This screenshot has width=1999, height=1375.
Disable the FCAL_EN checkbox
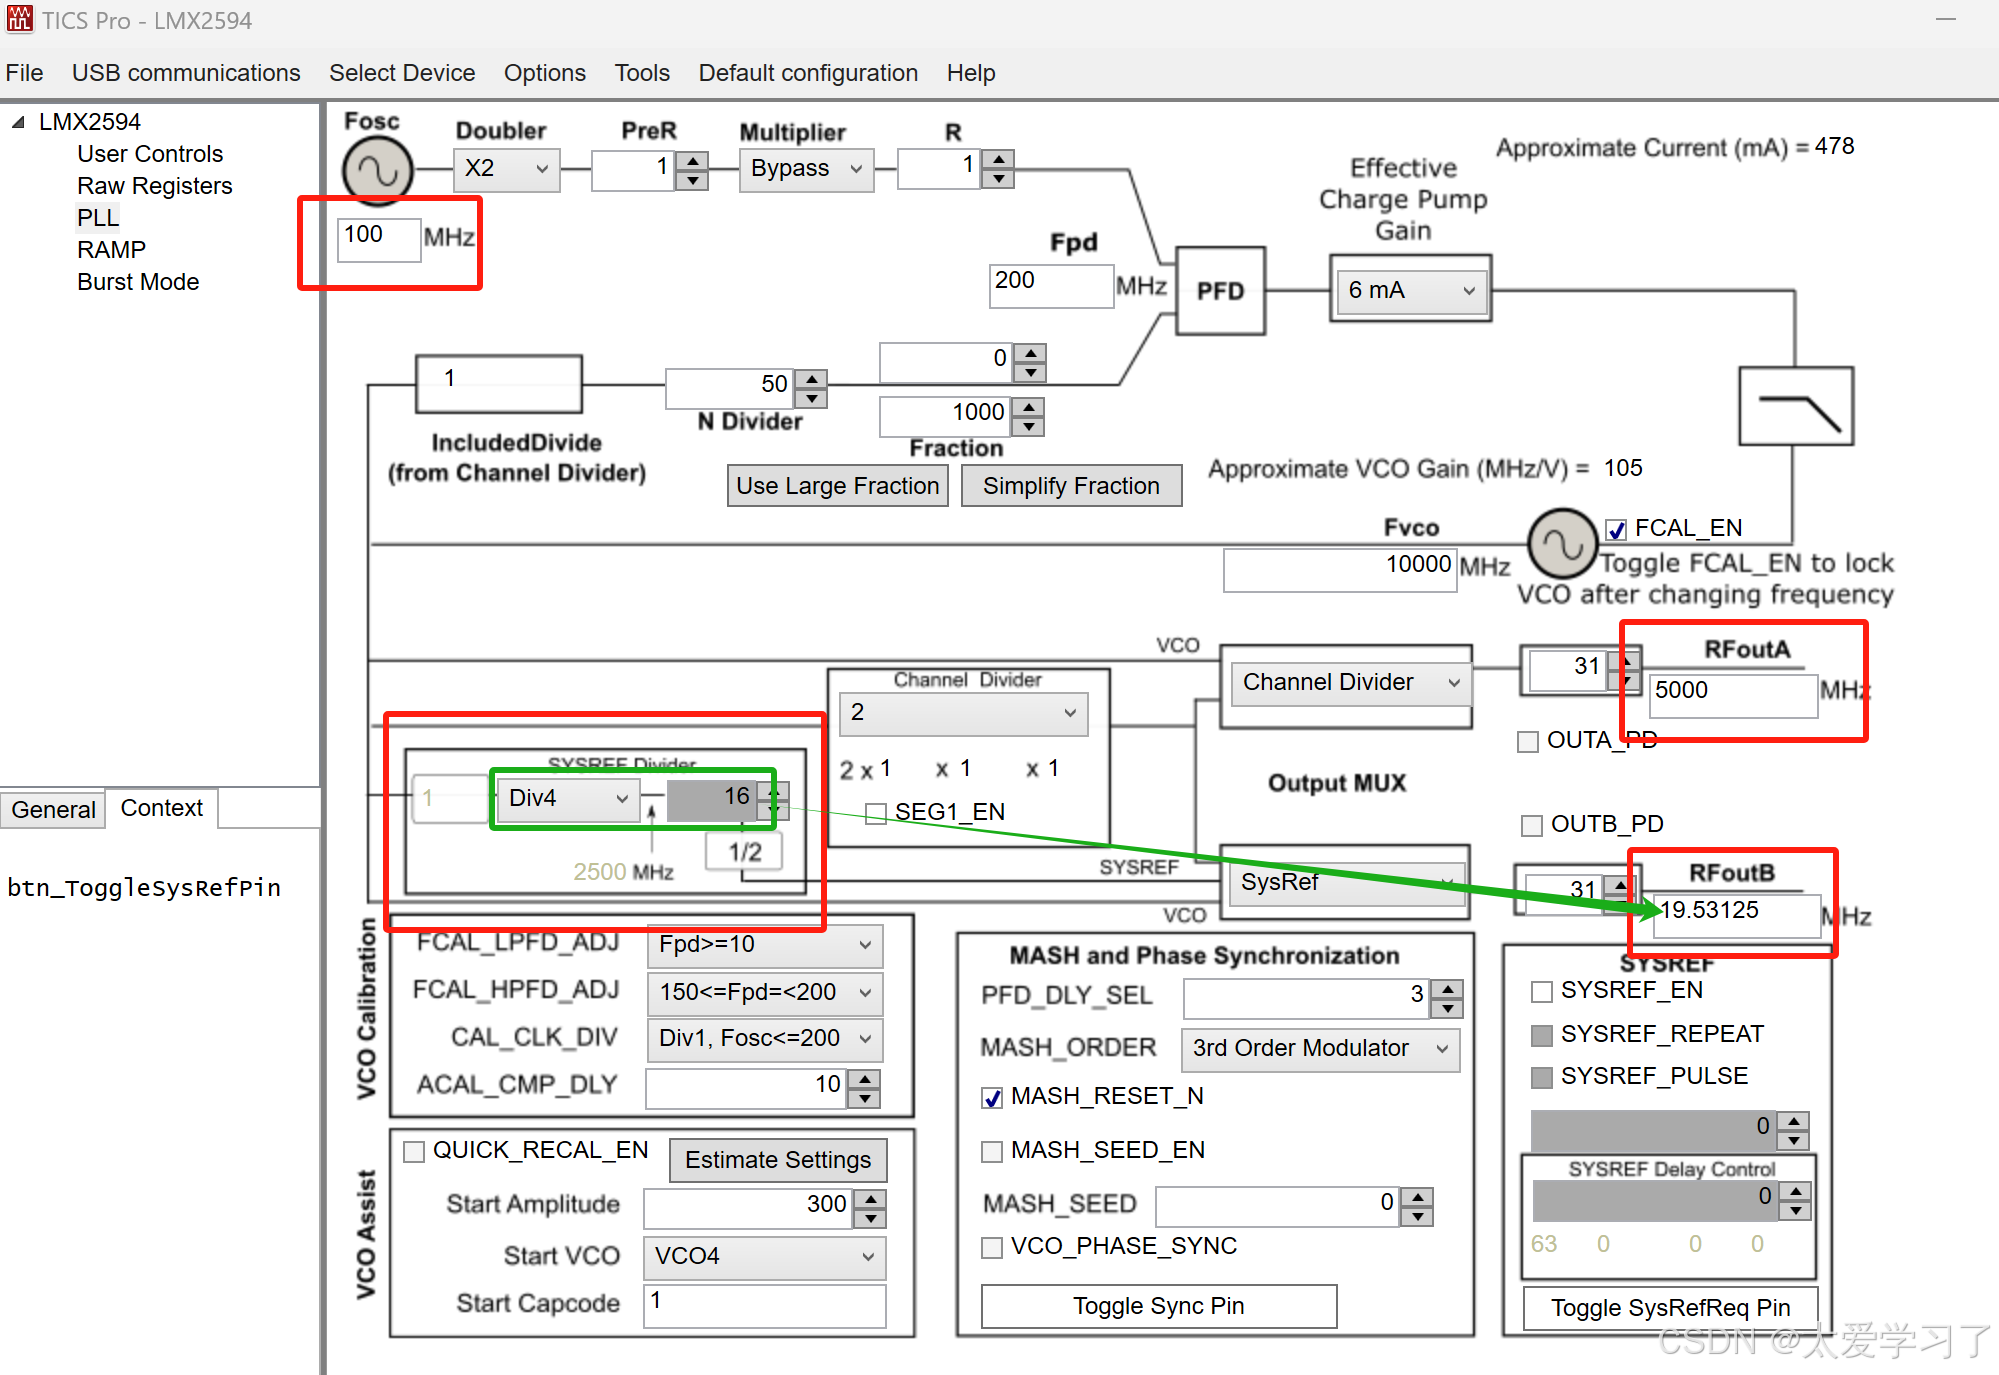1616,530
